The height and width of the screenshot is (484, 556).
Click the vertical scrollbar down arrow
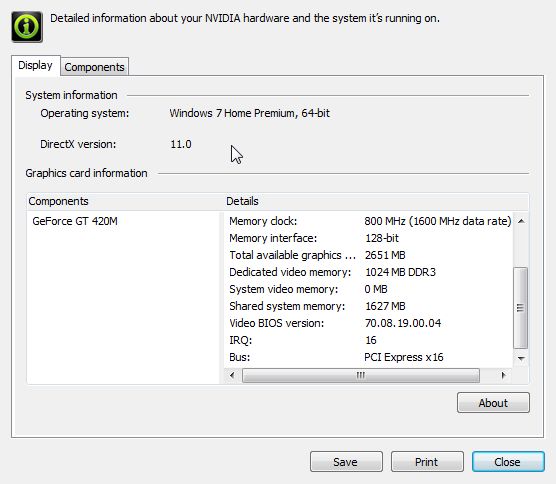(521, 358)
